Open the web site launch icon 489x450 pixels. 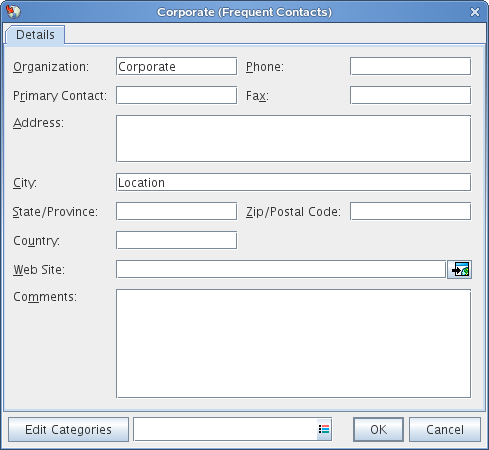coord(459,269)
